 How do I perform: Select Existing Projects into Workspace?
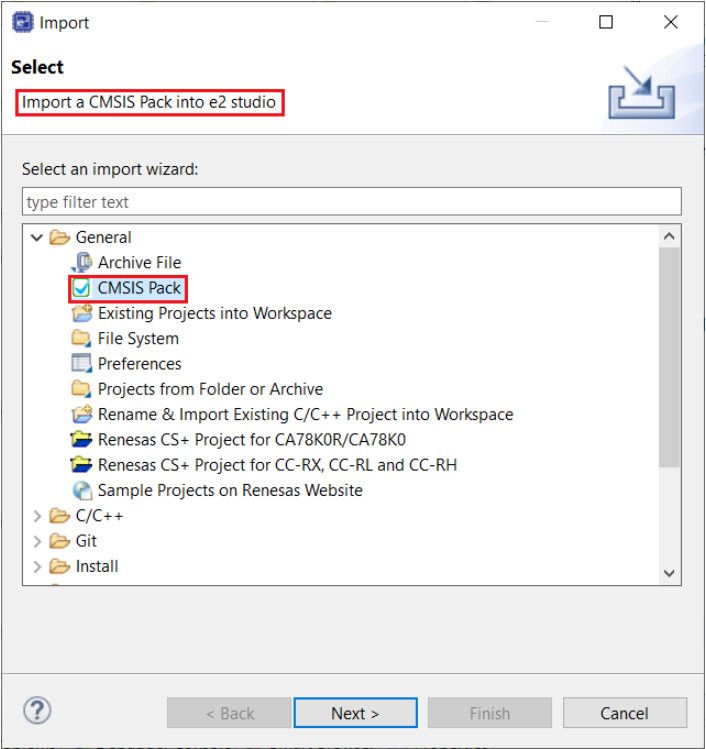click(x=214, y=313)
